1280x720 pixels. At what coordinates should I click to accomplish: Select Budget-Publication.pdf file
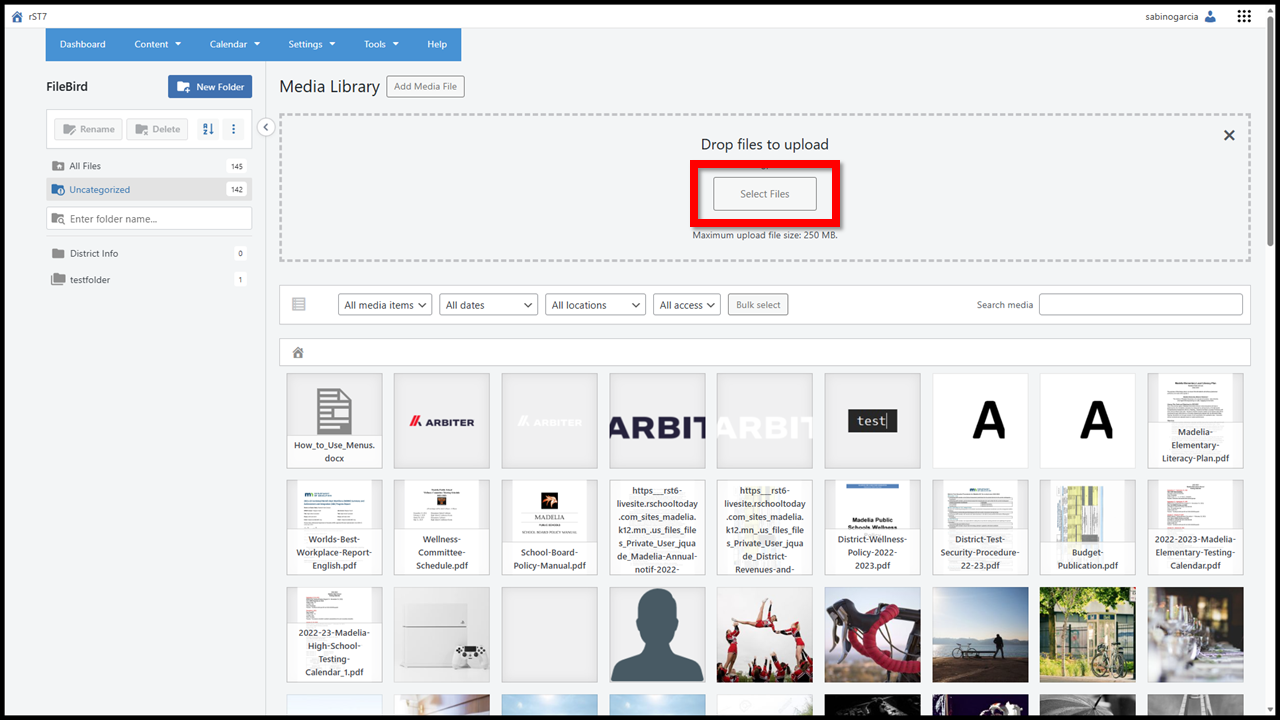pyautogui.click(x=1088, y=528)
